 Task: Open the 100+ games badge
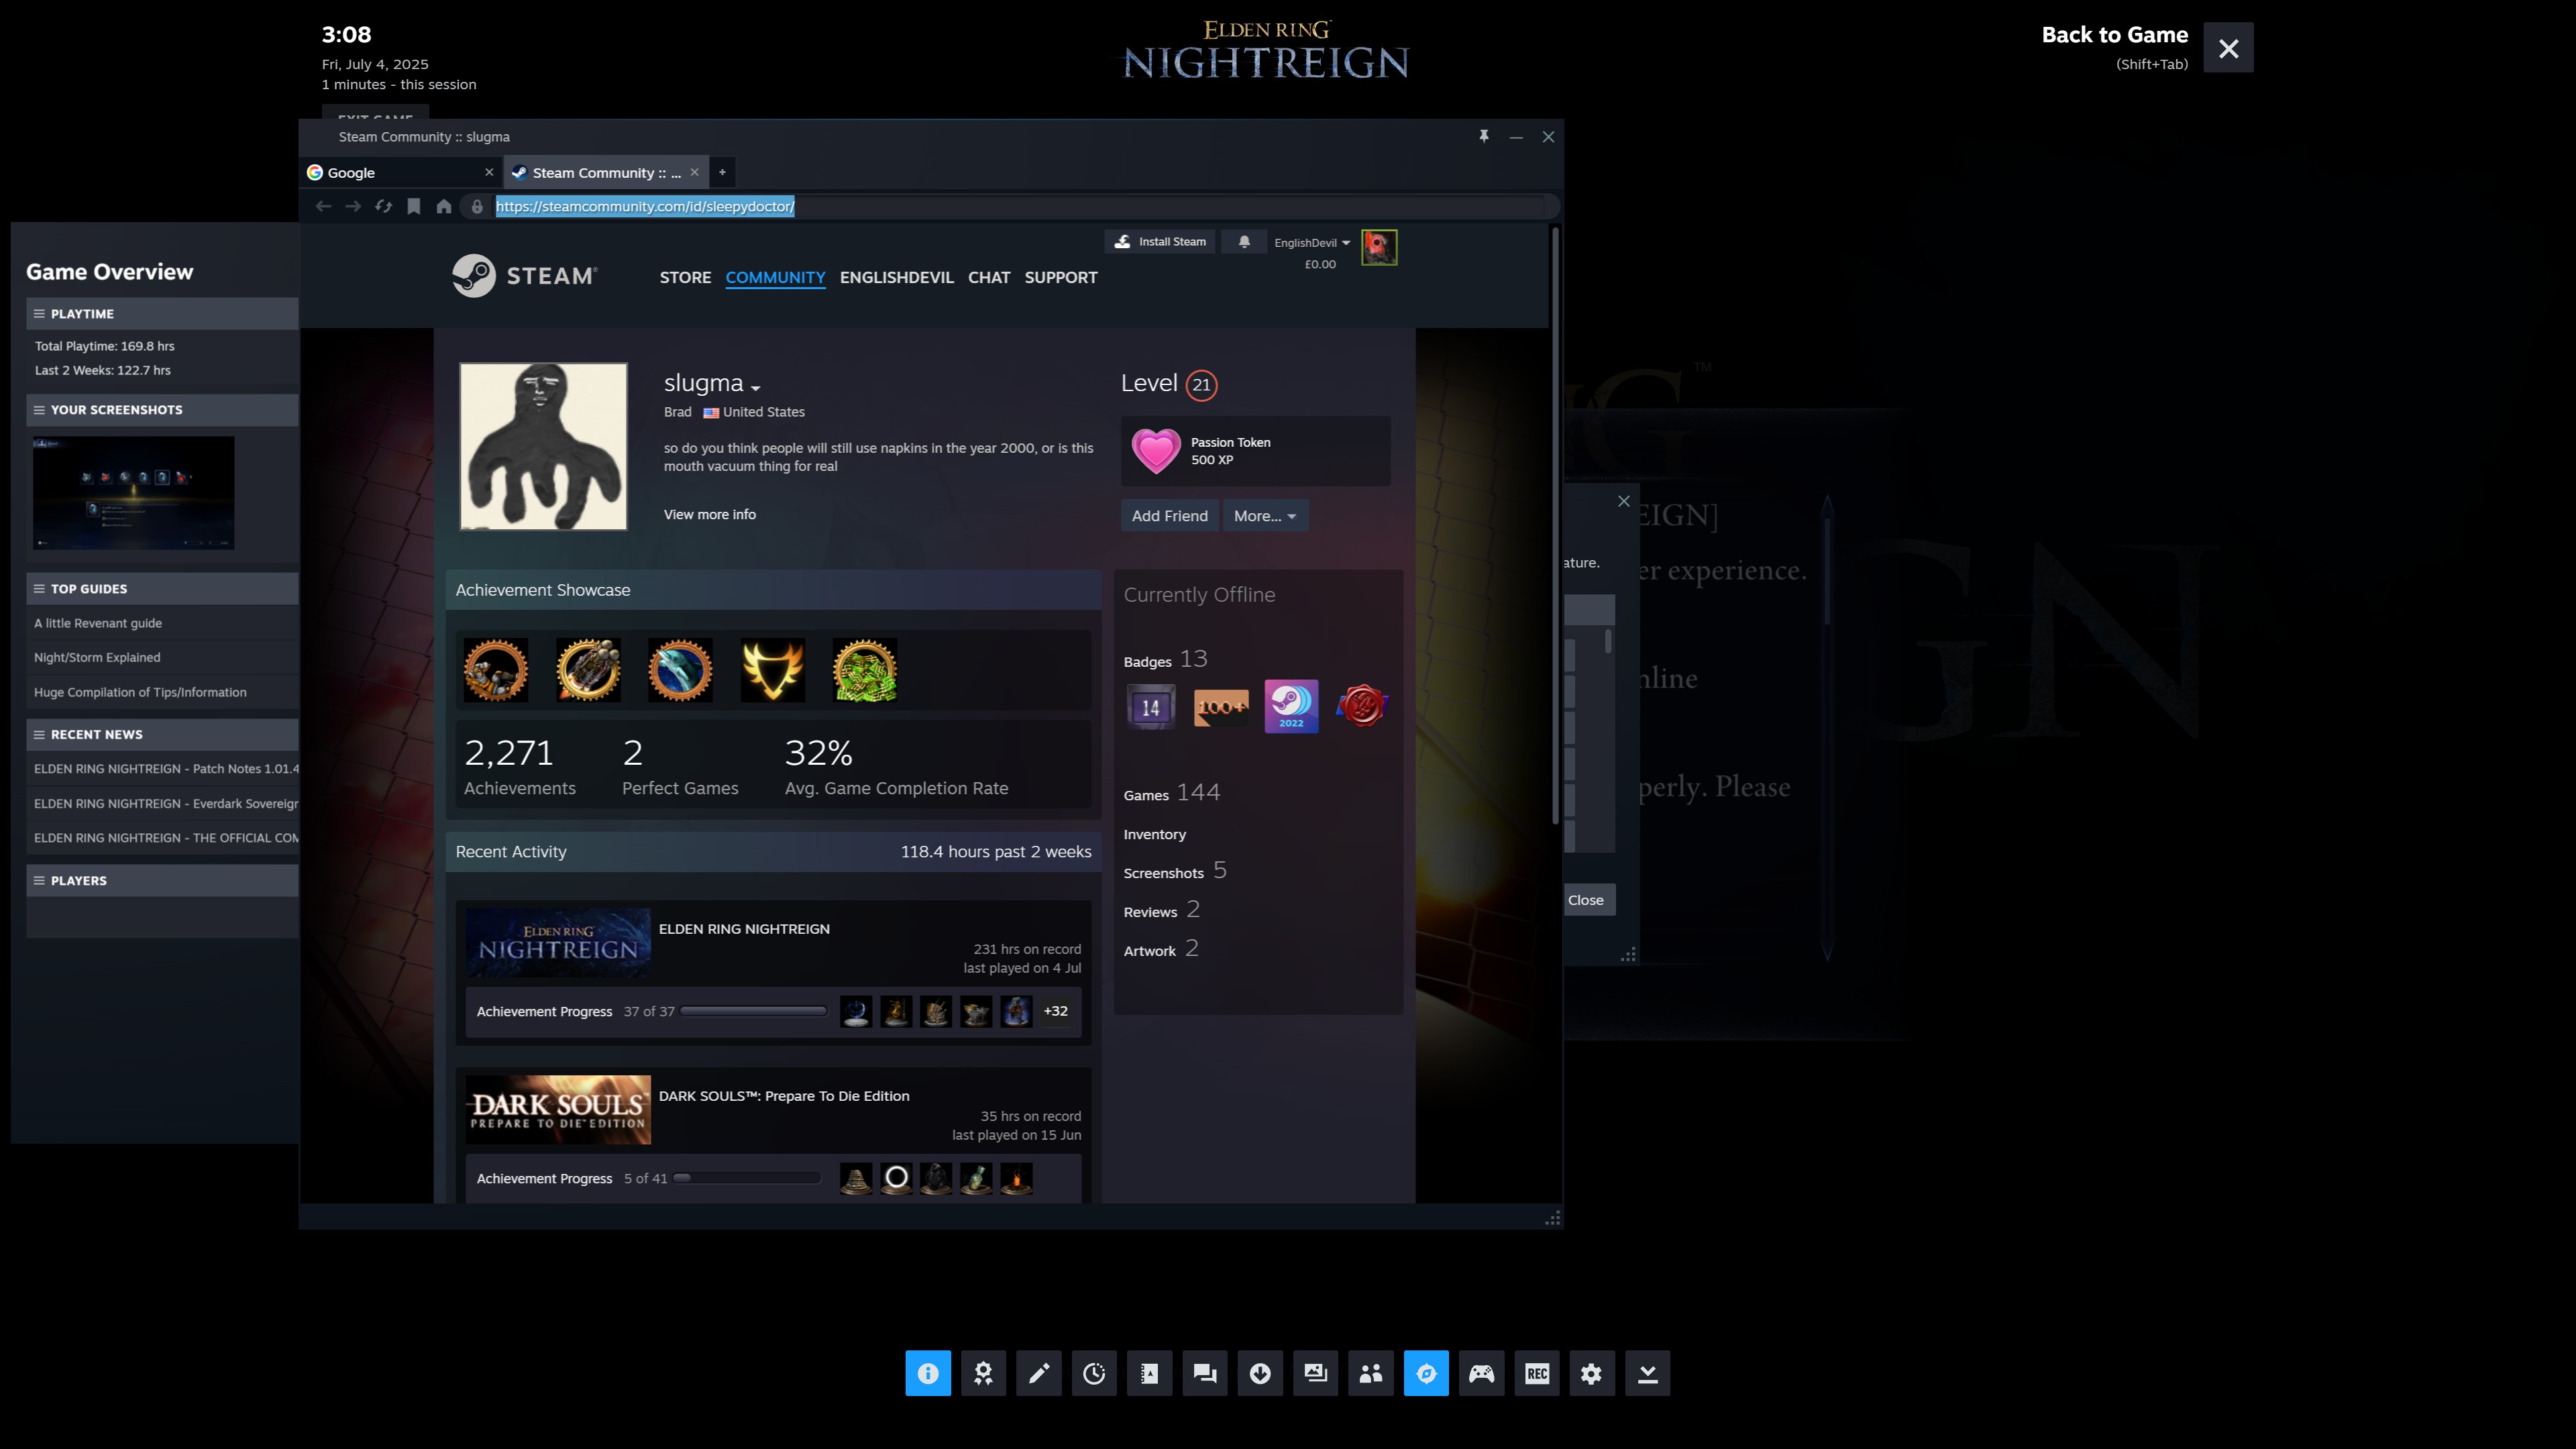coord(1221,707)
